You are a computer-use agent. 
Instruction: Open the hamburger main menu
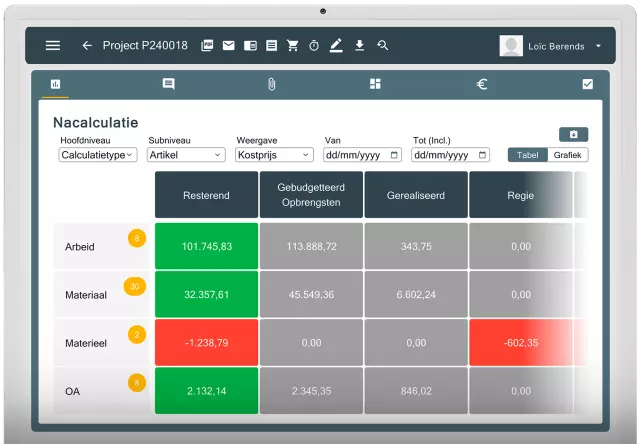point(53,46)
